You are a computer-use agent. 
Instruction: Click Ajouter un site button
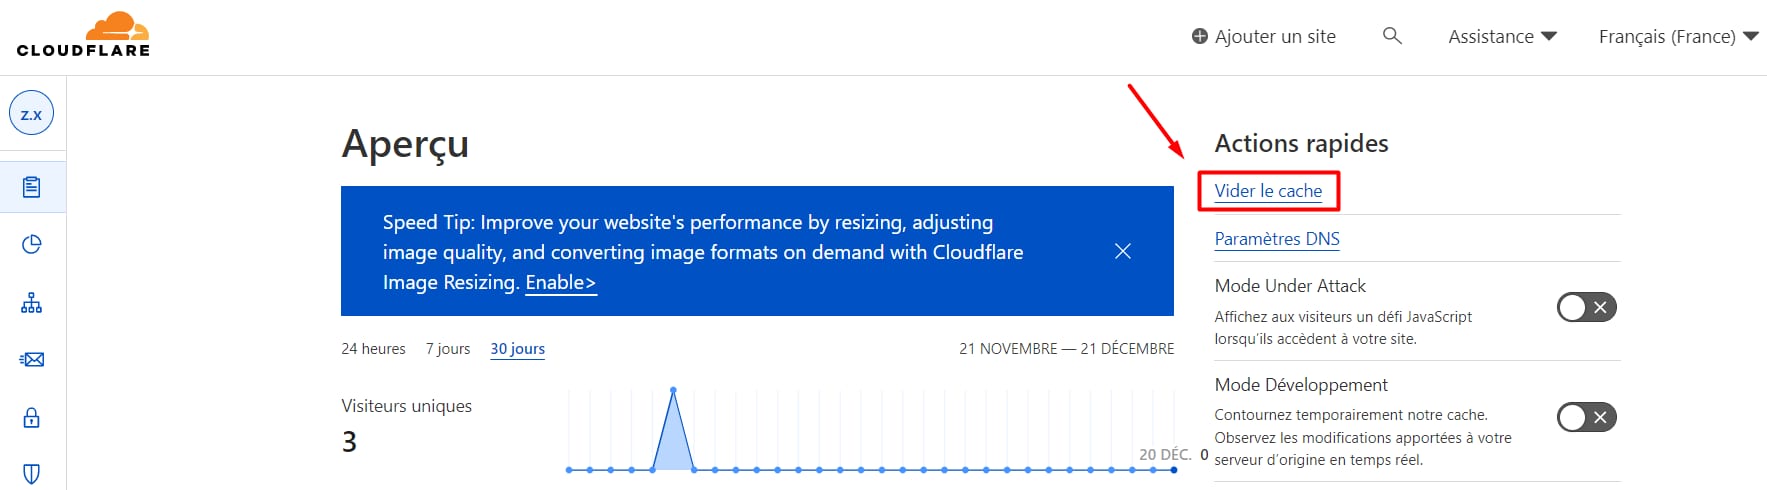pos(1264,36)
